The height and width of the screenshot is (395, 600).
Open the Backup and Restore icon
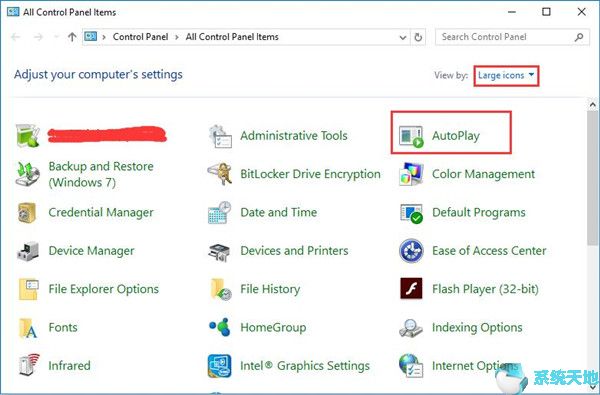(28, 174)
